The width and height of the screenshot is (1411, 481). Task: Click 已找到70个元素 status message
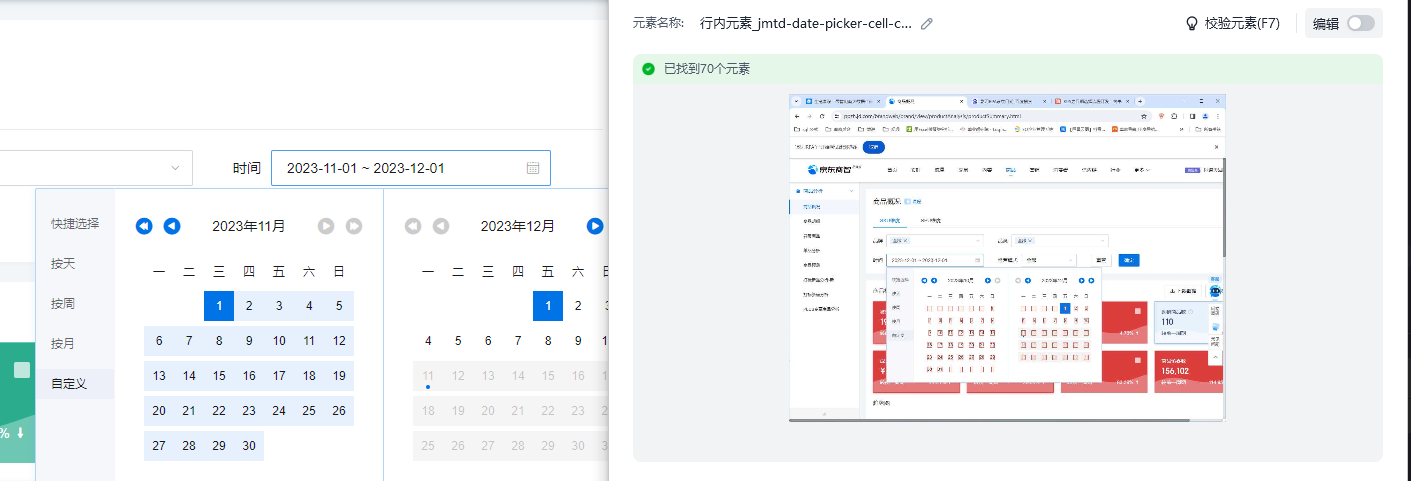[x=707, y=69]
